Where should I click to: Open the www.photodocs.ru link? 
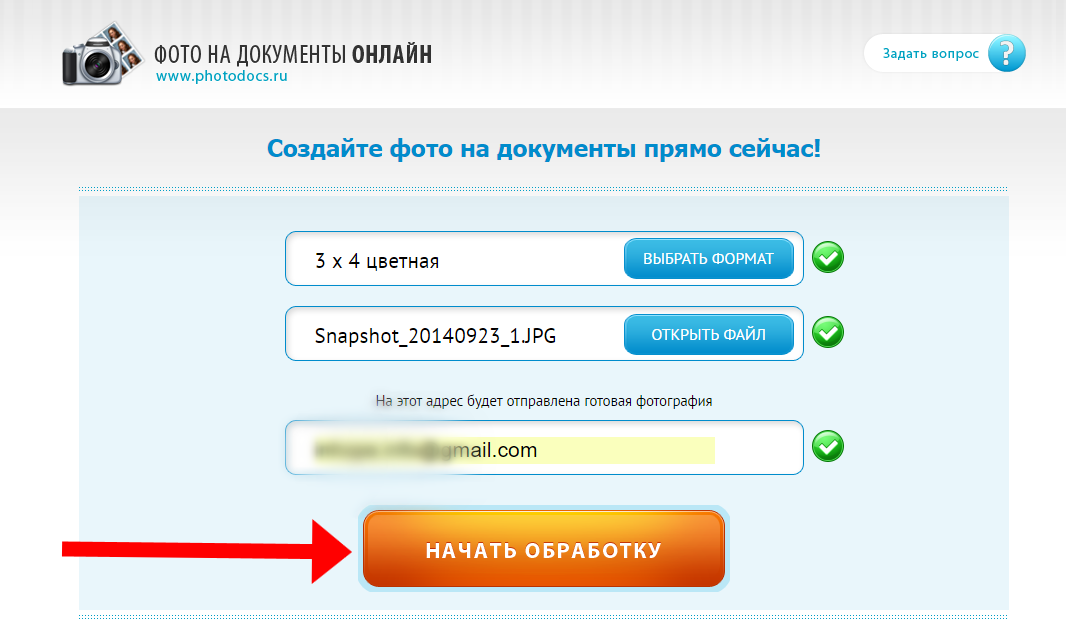coord(222,76)
